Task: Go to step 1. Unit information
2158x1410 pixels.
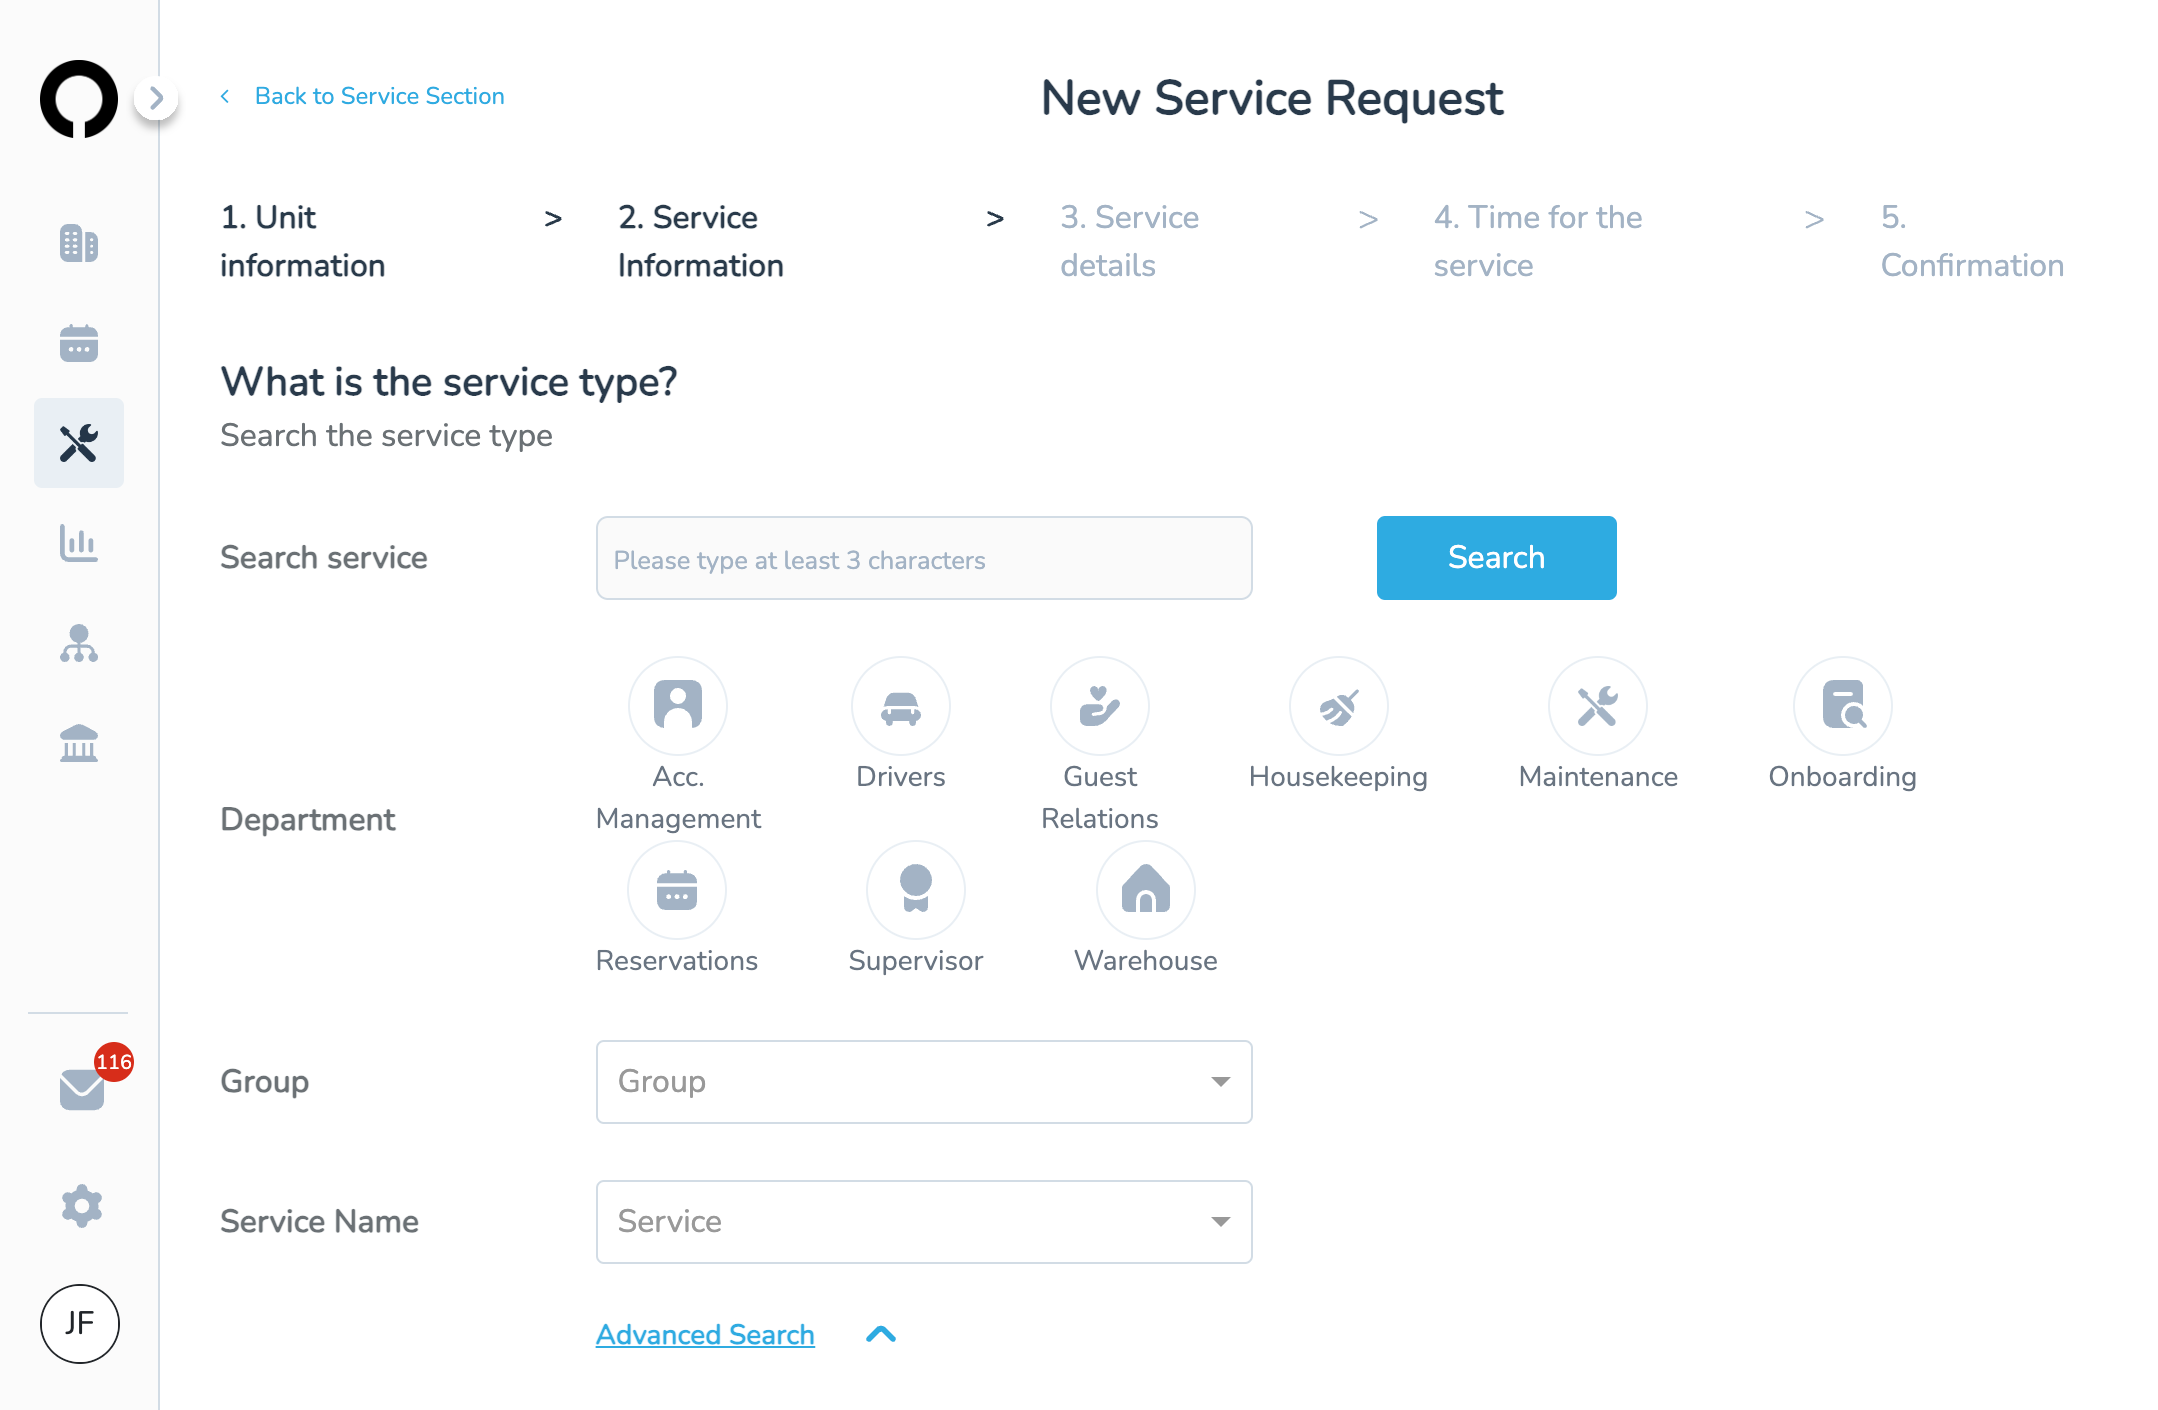Action: [303, 241]
